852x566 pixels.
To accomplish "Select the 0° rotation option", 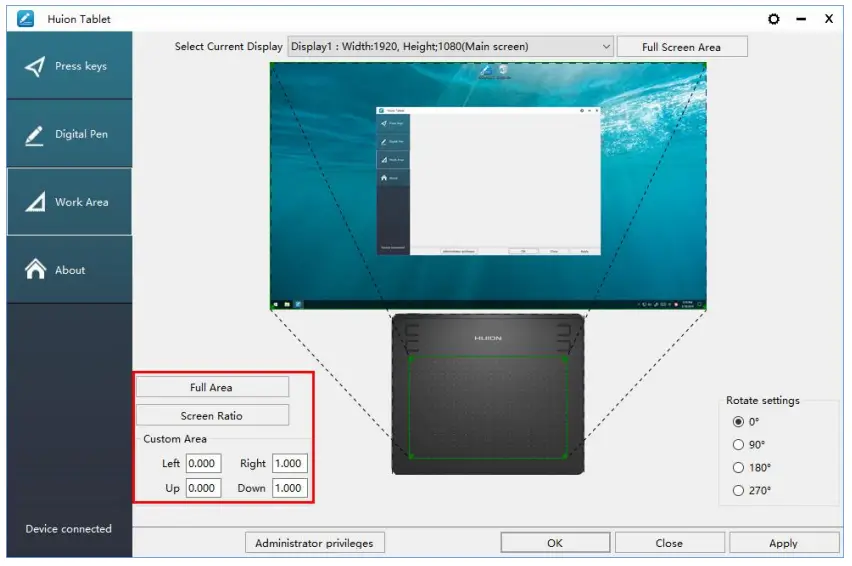I will click(738, 422).
